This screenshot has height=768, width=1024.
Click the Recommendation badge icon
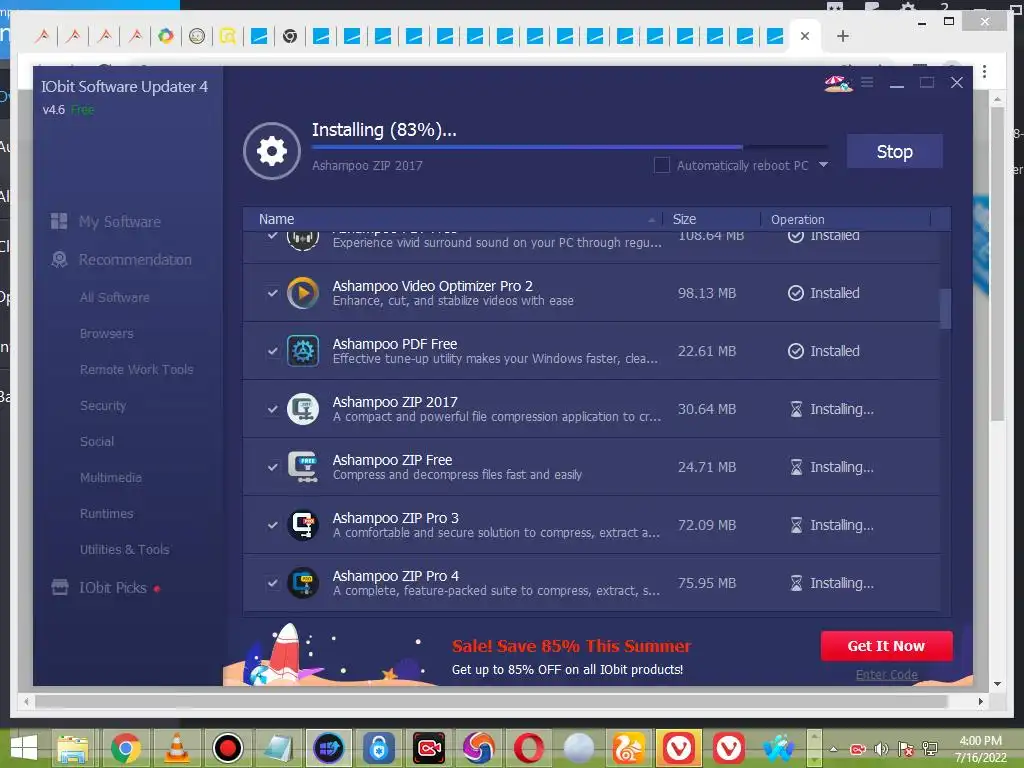tap(59, 259)
